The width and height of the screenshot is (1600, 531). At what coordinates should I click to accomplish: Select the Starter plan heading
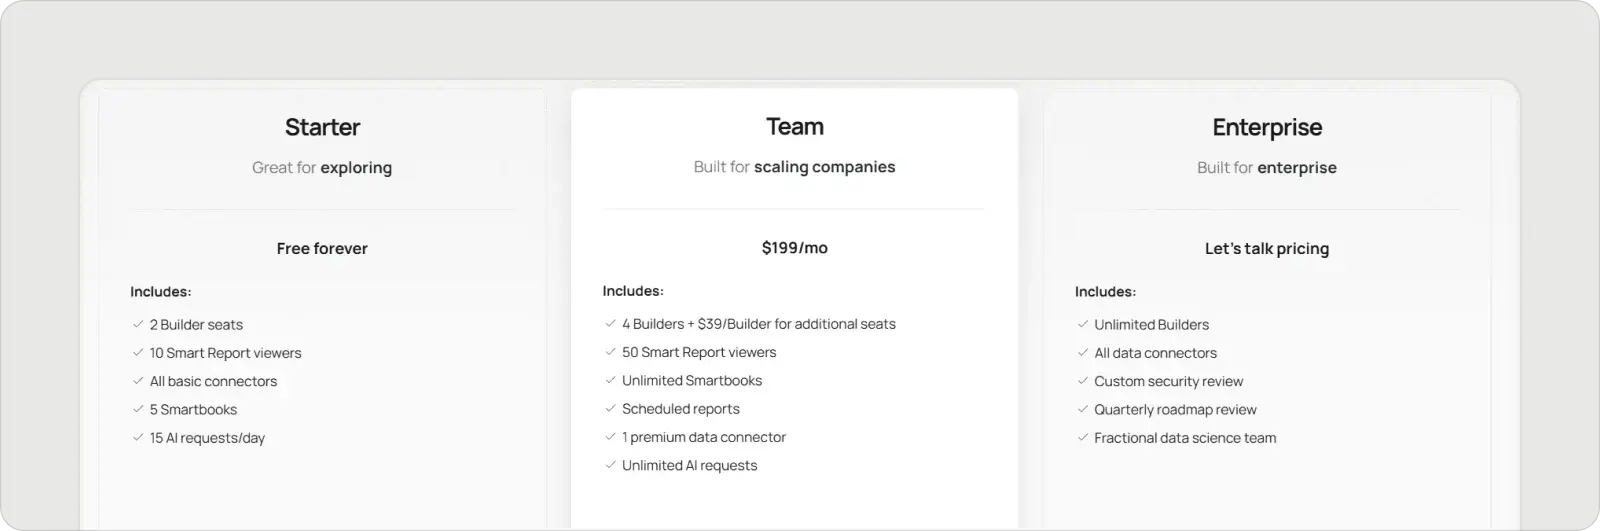(322, 127)
